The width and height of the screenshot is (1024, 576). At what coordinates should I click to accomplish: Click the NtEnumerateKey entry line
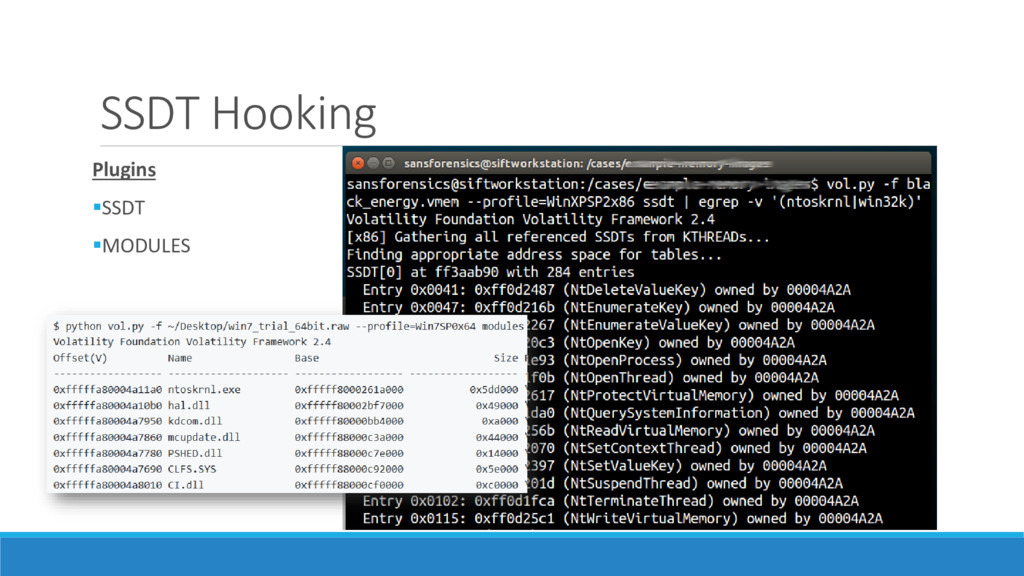click(598, 308)
